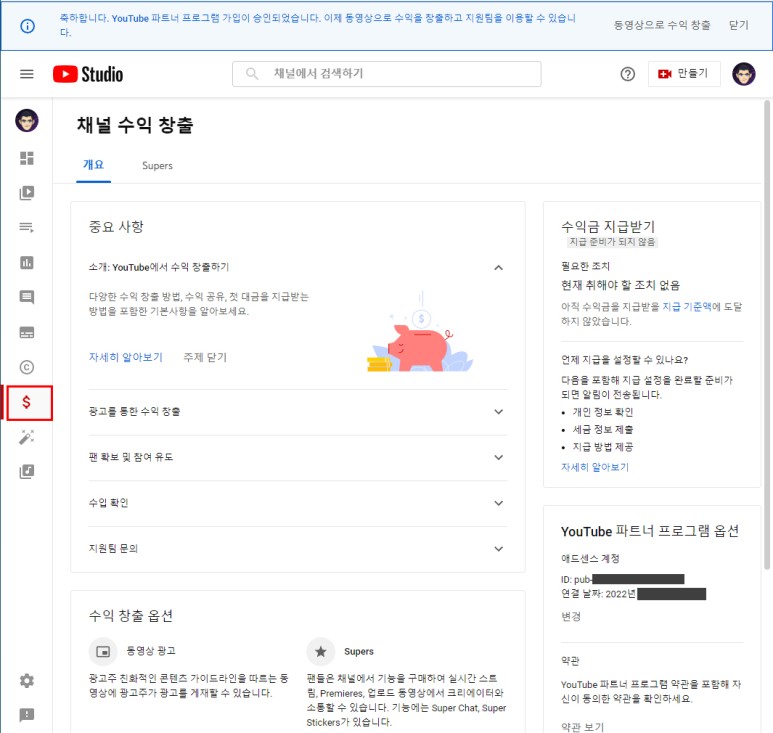The width and height of the screenshot is (773, 733).
Task: Open the Send feedback sidebar icon
Action: 27,715
